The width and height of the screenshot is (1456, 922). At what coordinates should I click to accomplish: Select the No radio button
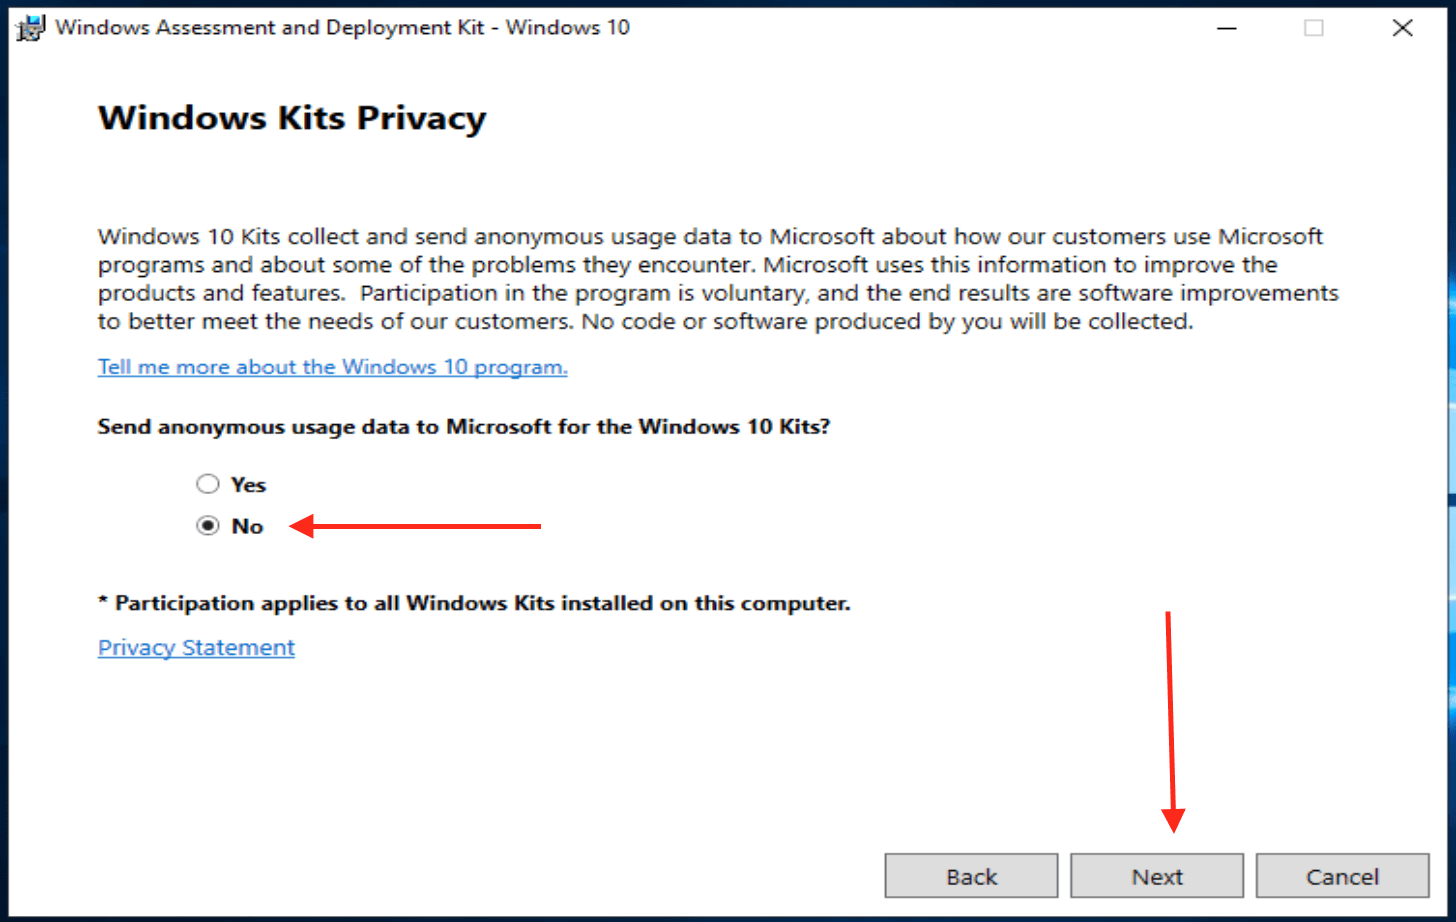207,526
